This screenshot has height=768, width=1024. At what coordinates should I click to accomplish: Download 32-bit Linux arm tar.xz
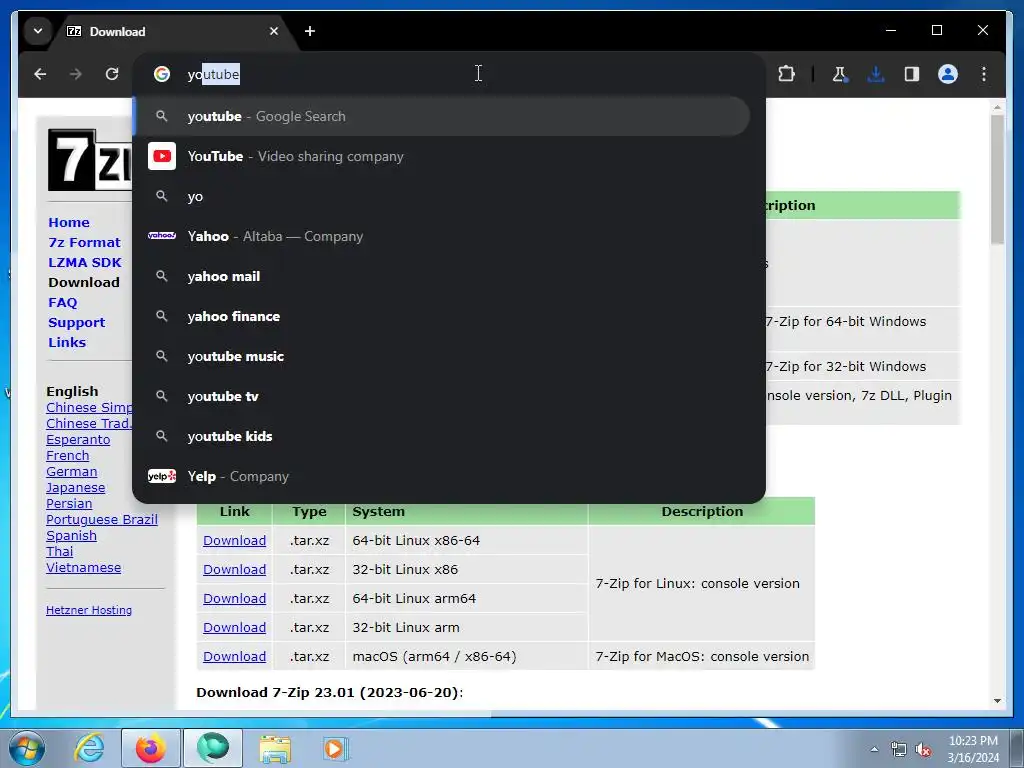(x=234, y=628)
